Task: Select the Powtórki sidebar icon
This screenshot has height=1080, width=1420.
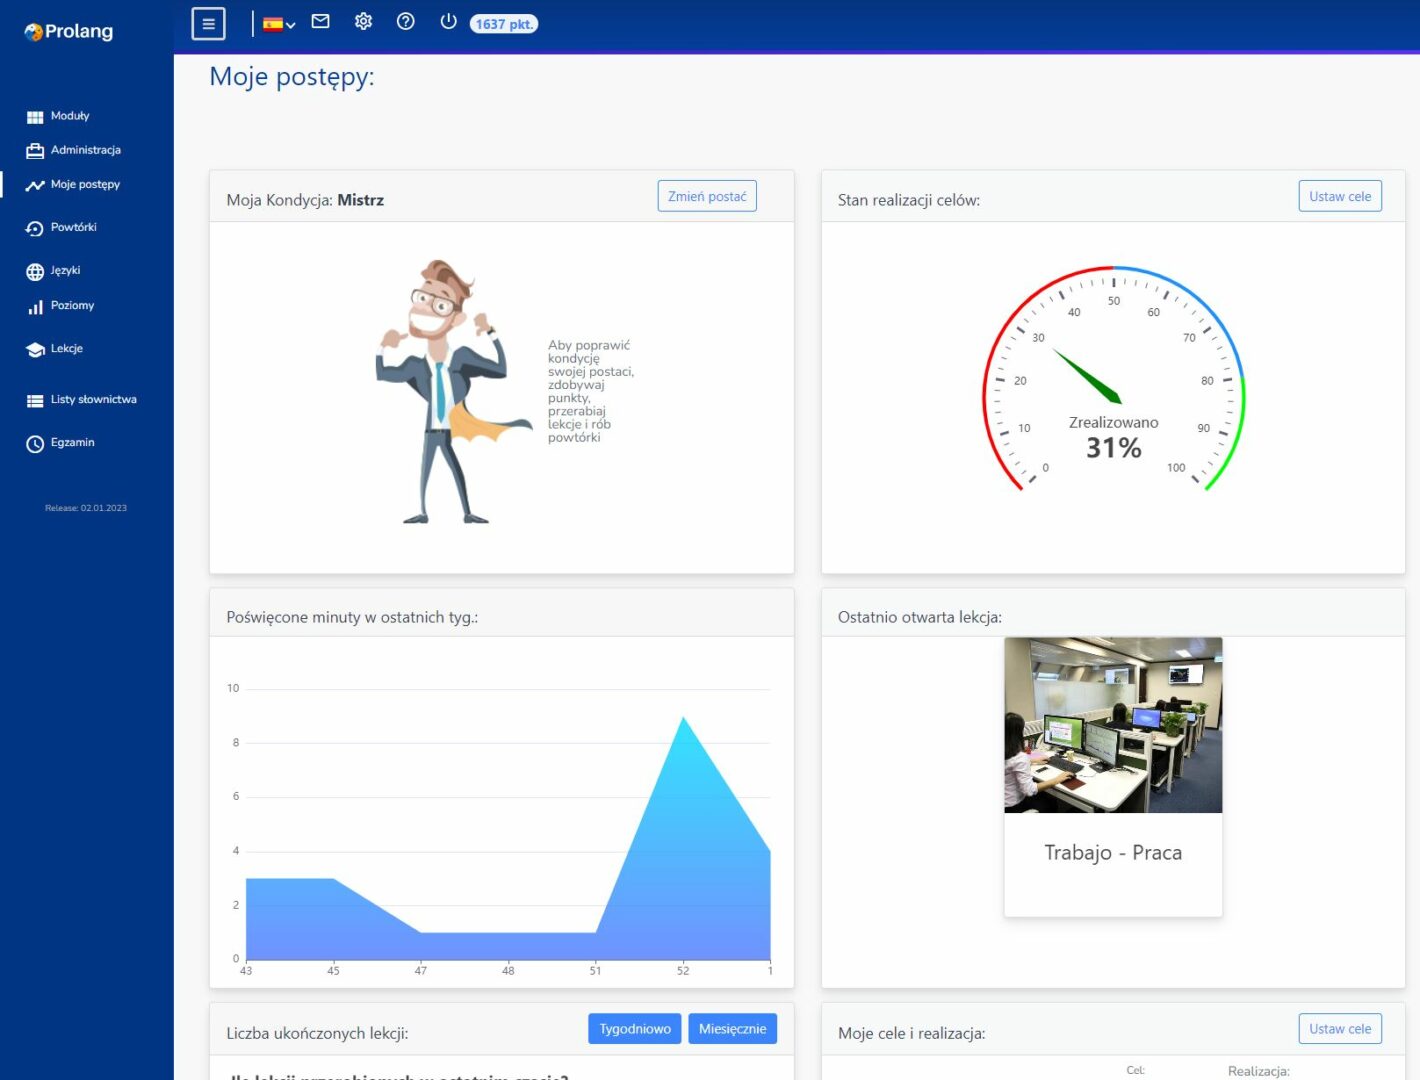Action: pos(35,228)
